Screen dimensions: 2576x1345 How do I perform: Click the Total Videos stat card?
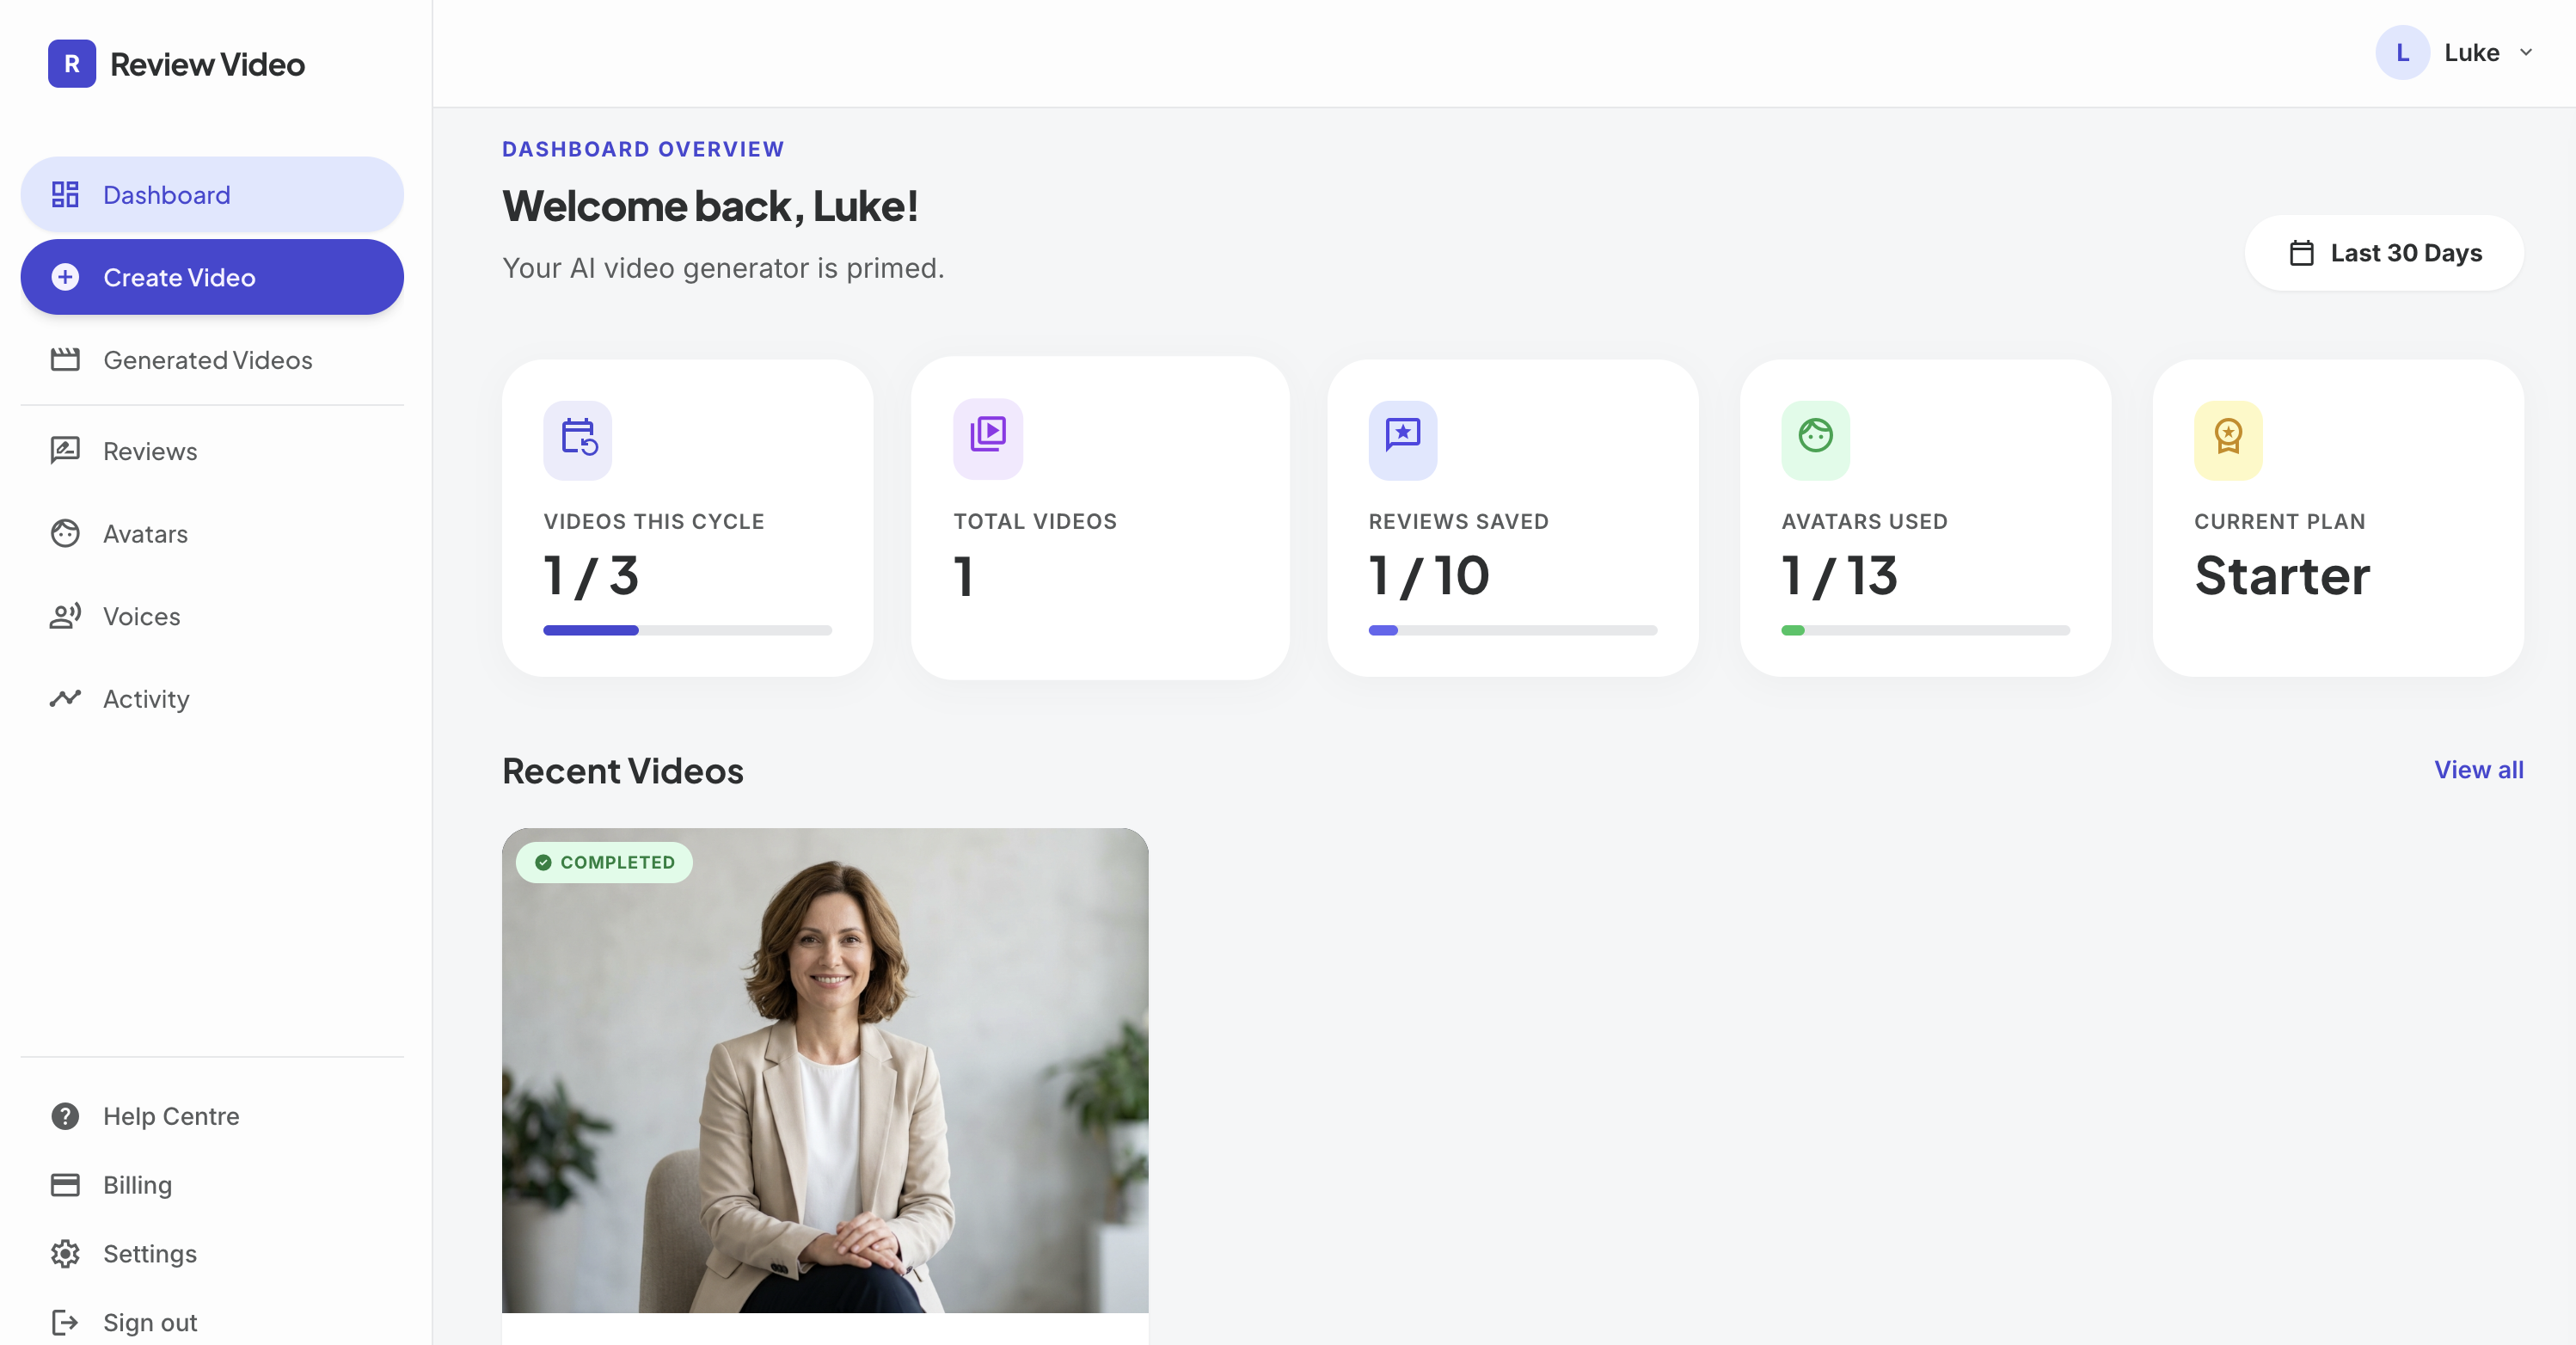click(x=1100, y=518)
